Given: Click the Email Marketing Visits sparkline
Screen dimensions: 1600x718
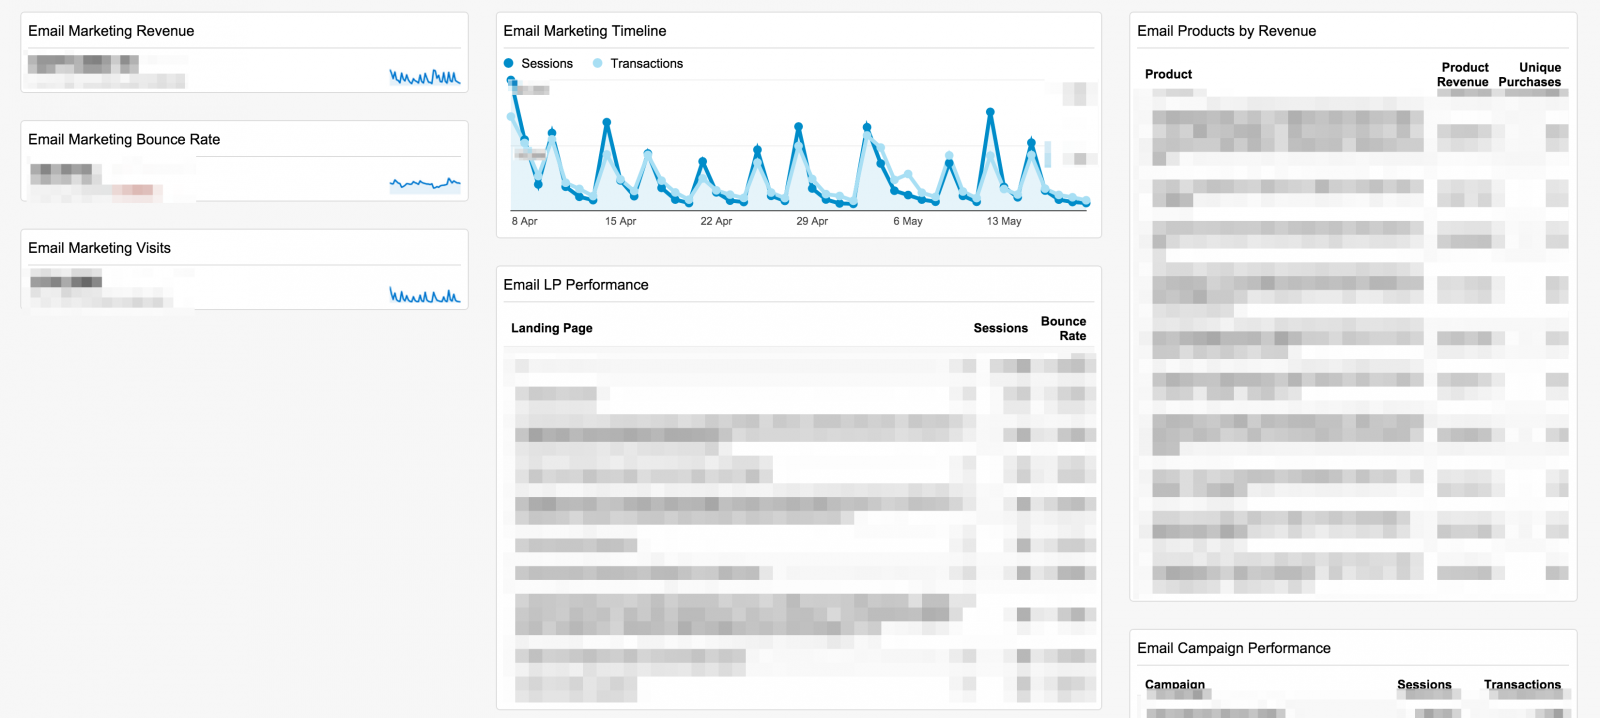Looking at the screenshot, I should coord(425,295).
